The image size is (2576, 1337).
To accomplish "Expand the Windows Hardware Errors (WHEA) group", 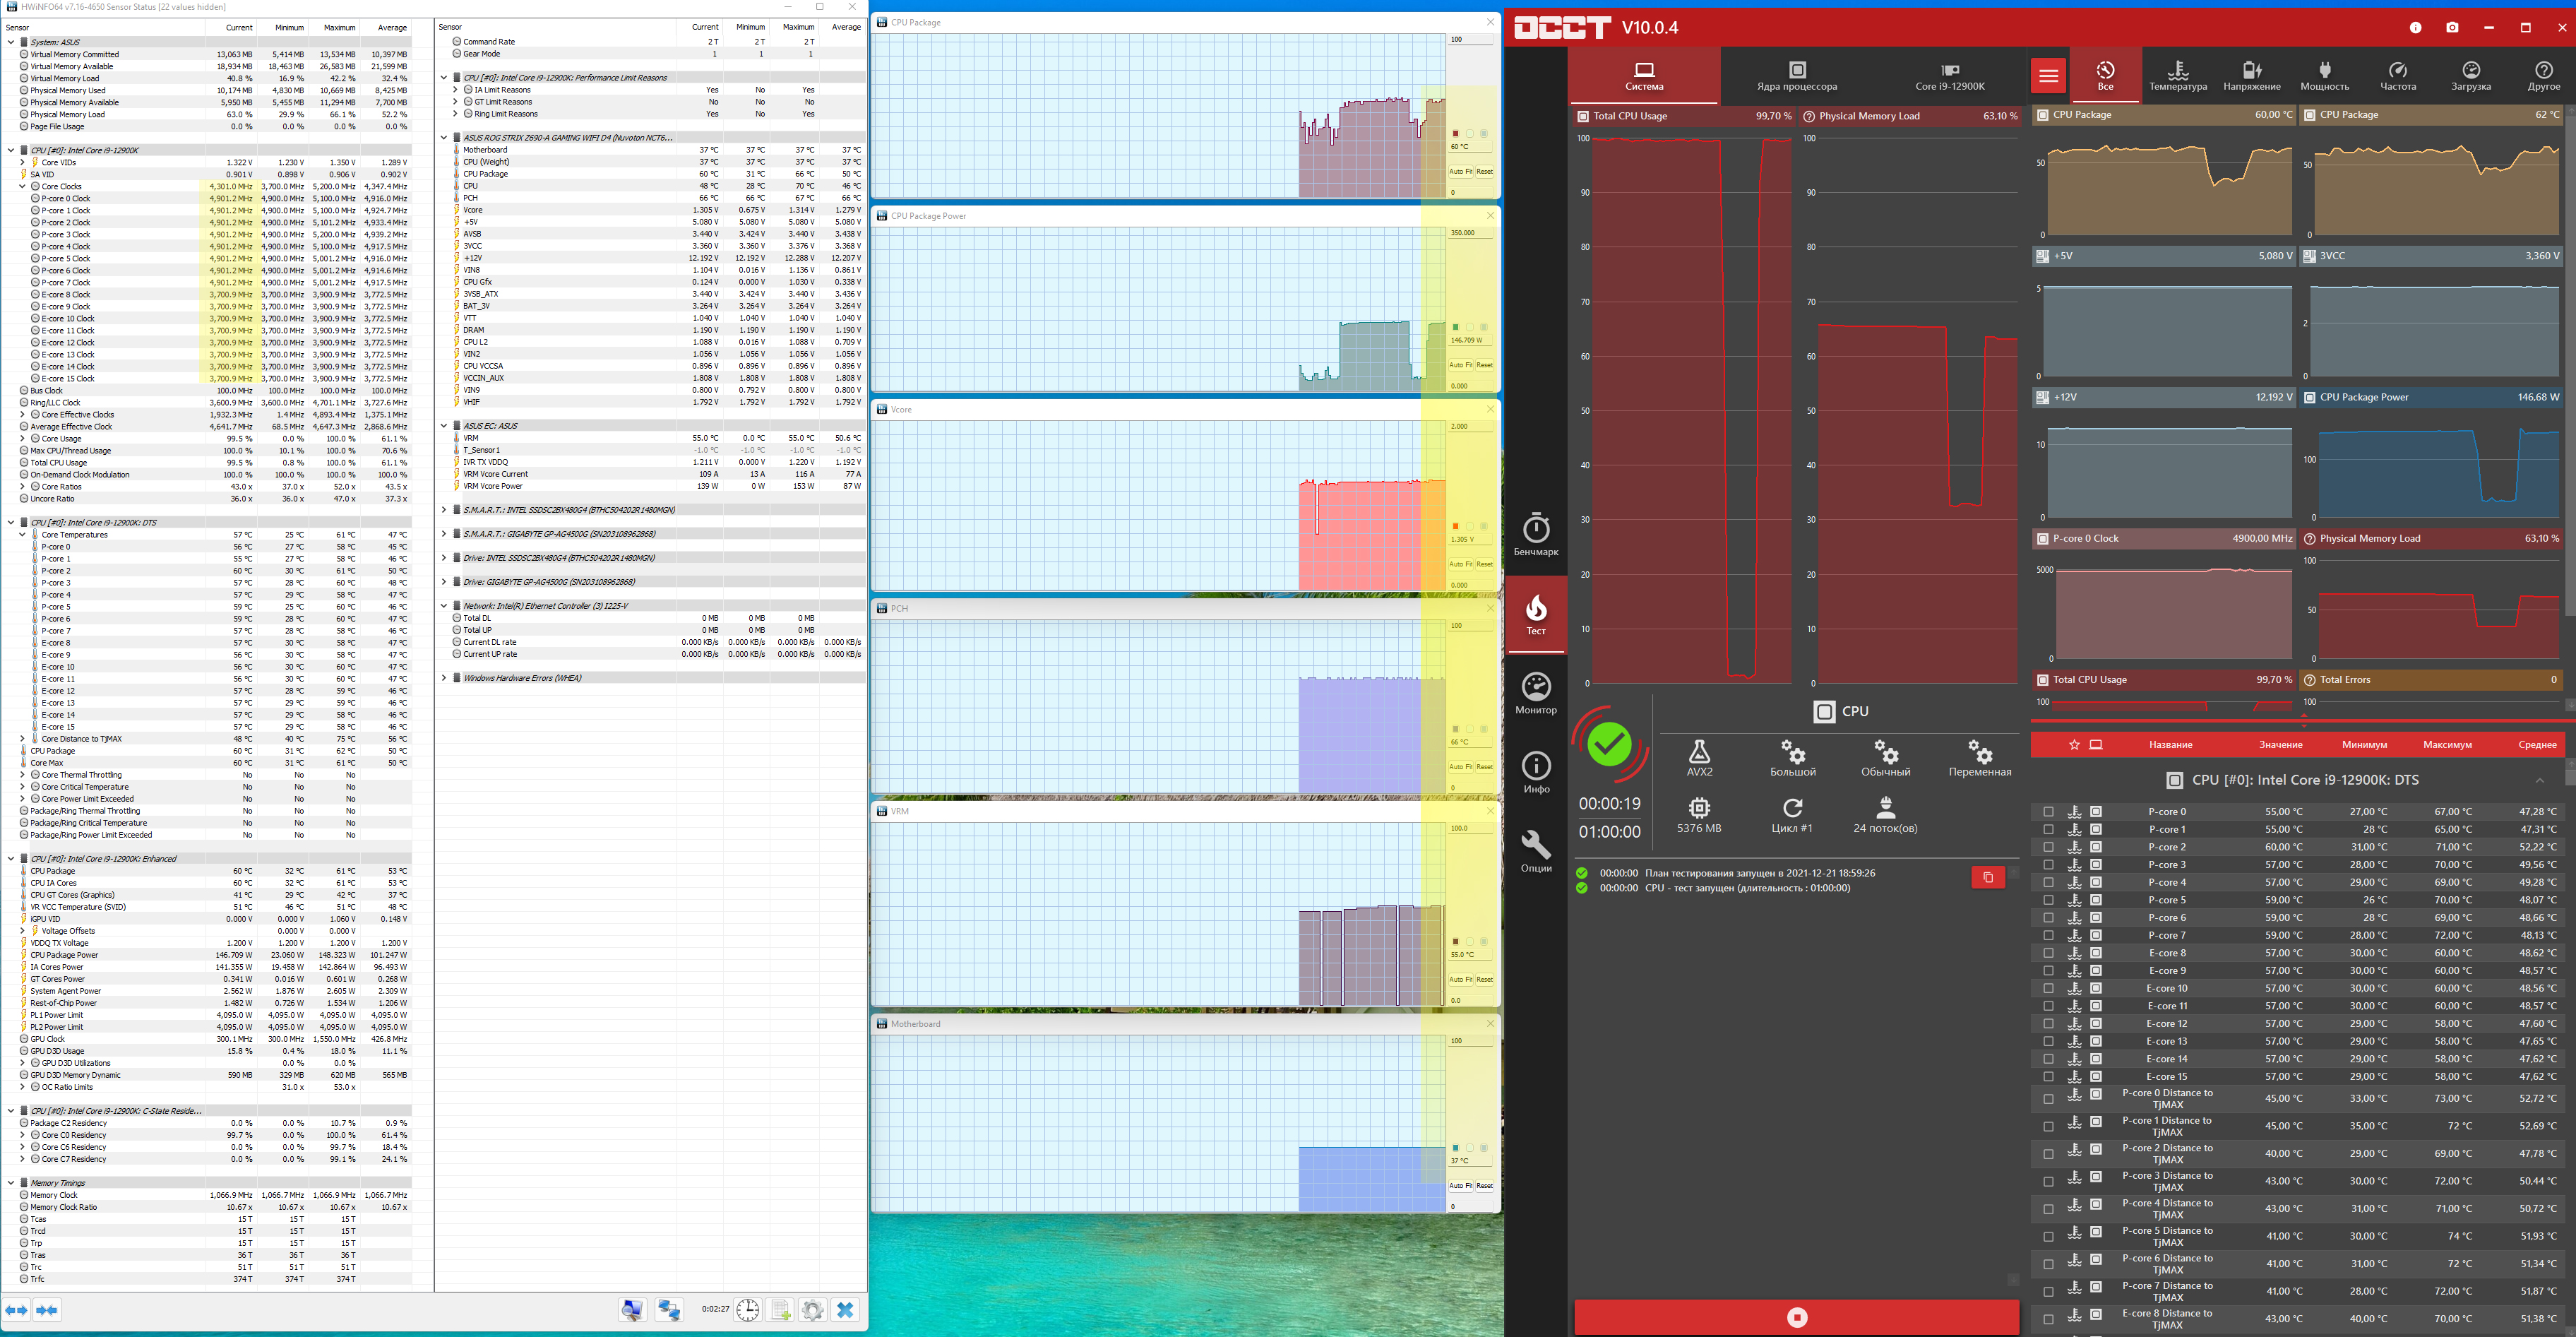I will point(444,678).
